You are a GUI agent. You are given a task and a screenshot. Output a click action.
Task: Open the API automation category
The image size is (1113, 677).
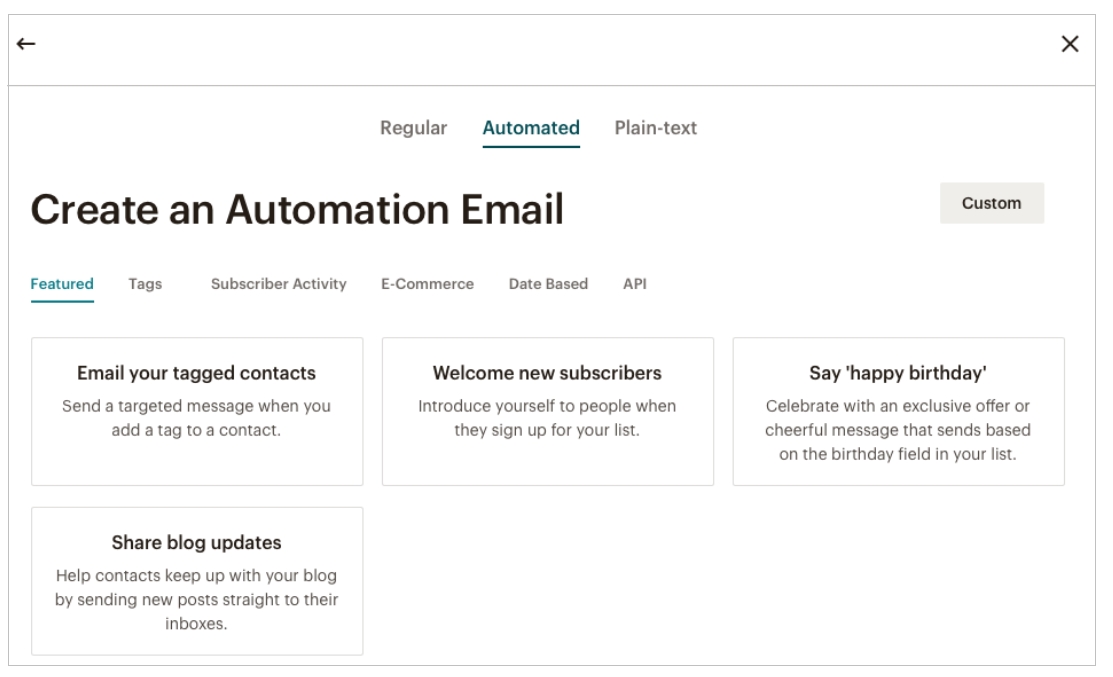[634, 284]
